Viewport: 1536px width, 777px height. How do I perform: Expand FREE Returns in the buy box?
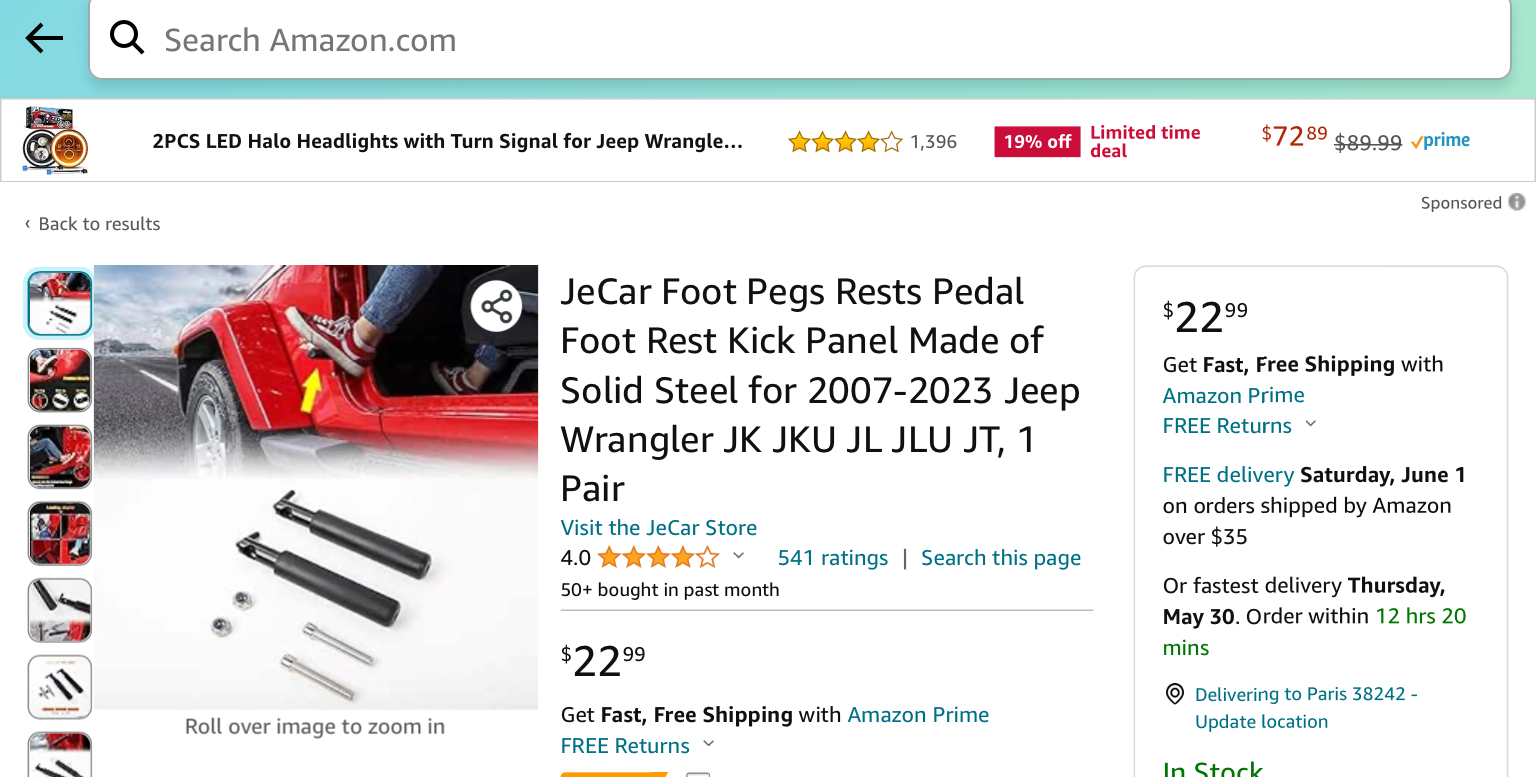[1311, 424]
